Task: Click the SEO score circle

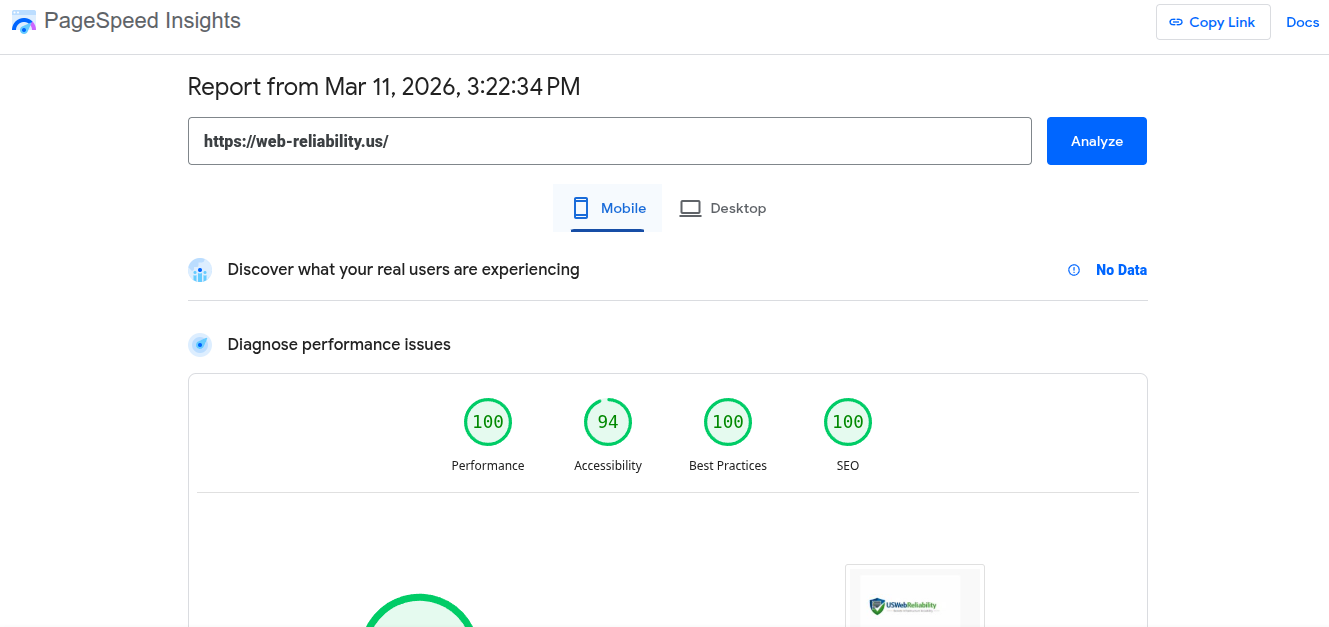Action: [x=848, y=421]
